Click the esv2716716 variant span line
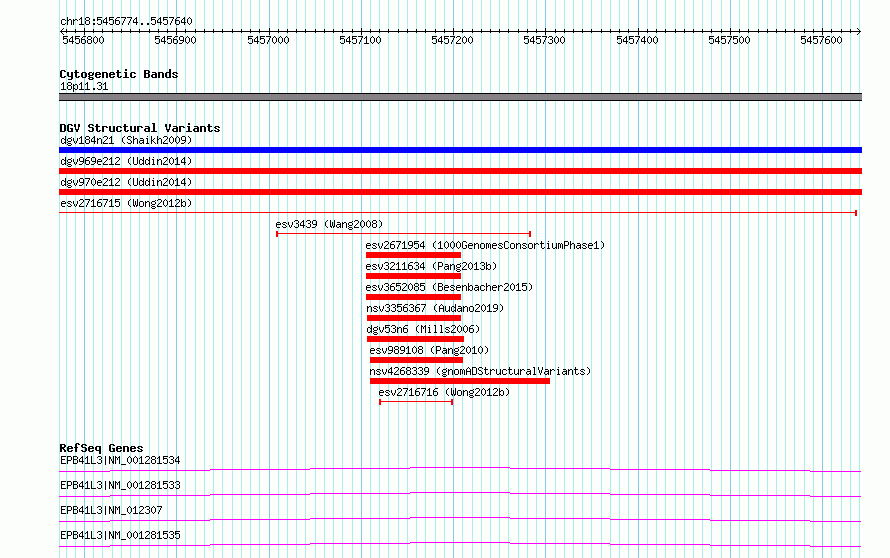Image resolution: width=890 pixels, height=558 pixels. click(416, 402)
